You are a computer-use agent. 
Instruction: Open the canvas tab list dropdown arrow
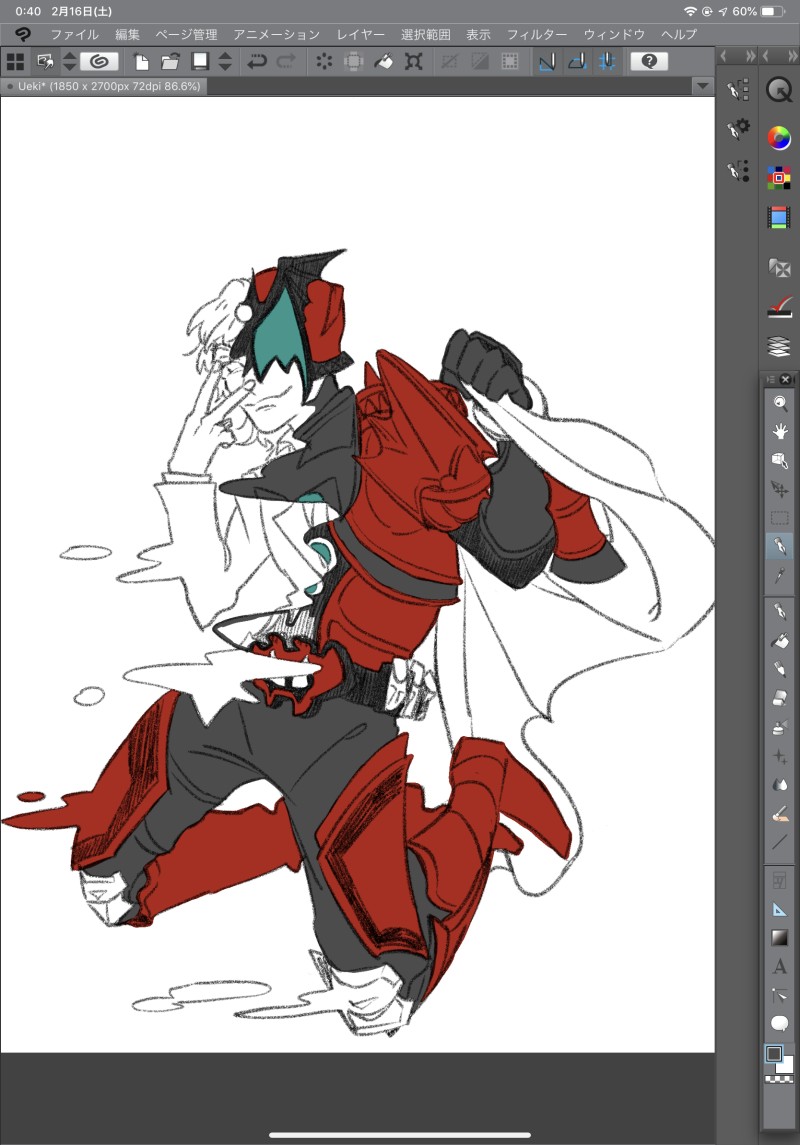[x=702, y=86]
